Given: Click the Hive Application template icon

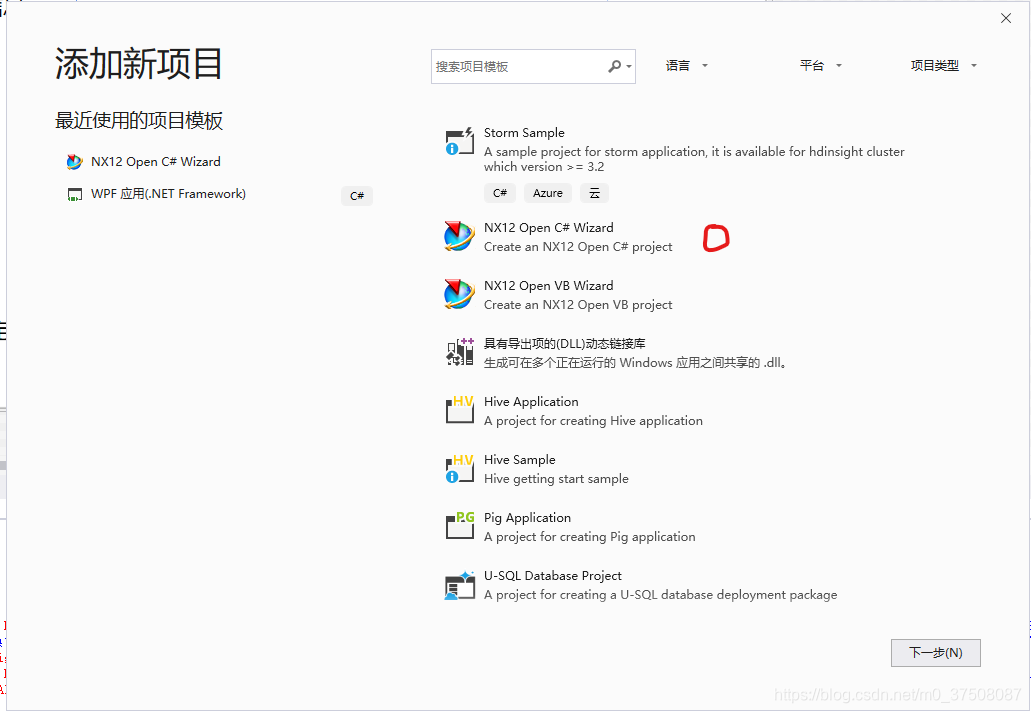Looking at the screenshot, I should tap(460, 410).
